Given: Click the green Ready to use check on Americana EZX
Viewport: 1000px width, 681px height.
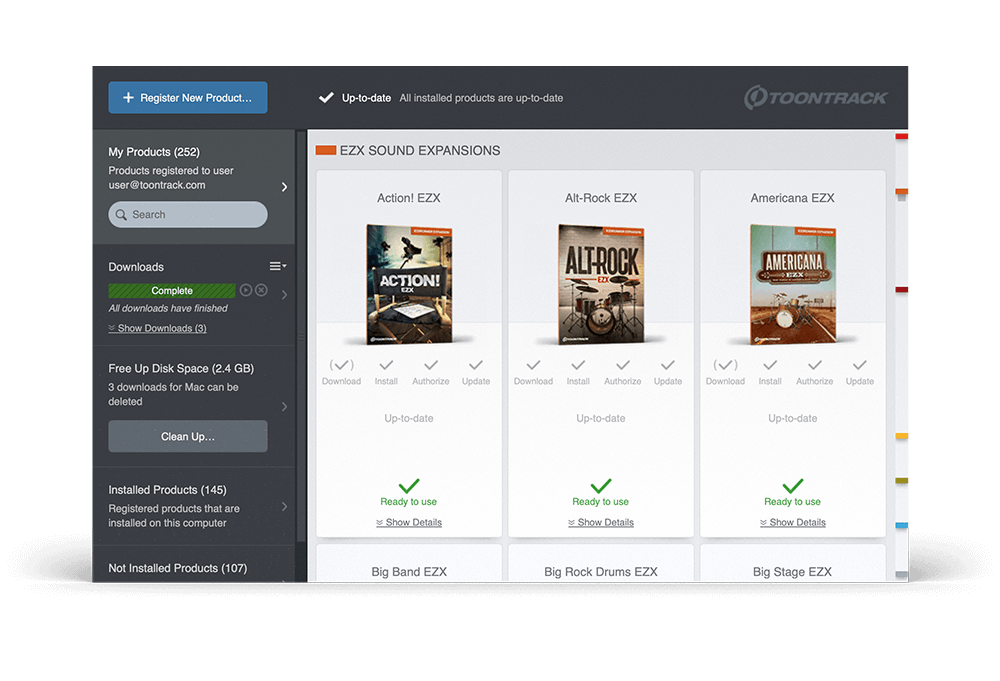Looking at the screenshot, I should (792, 487).
